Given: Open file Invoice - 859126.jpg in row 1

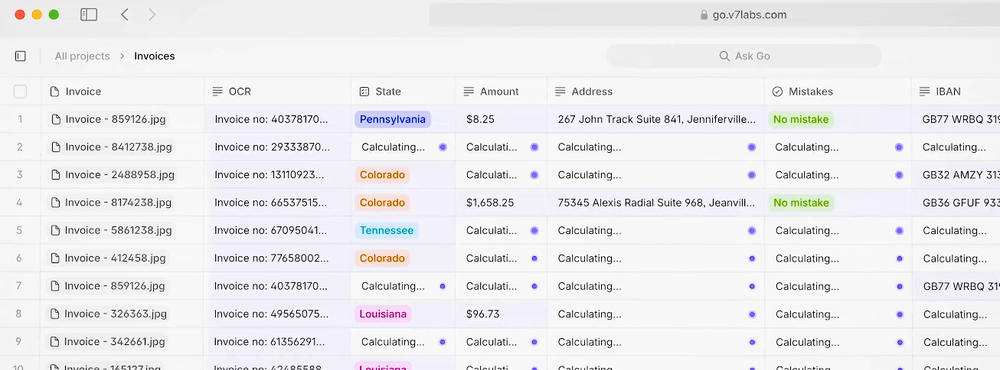Looking at the screenshot, I should coord(108,119).
